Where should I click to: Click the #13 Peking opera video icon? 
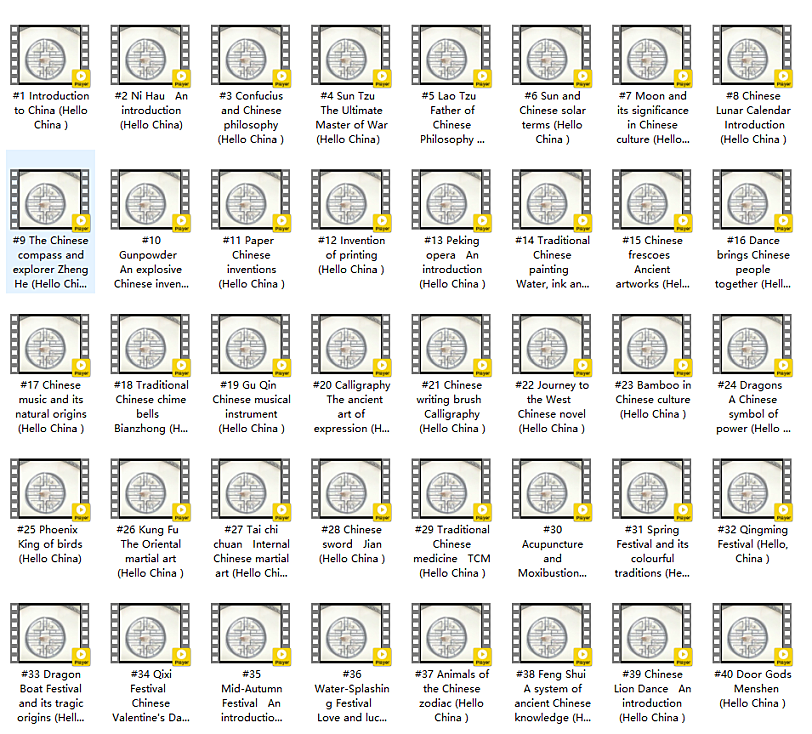[451, 200]
